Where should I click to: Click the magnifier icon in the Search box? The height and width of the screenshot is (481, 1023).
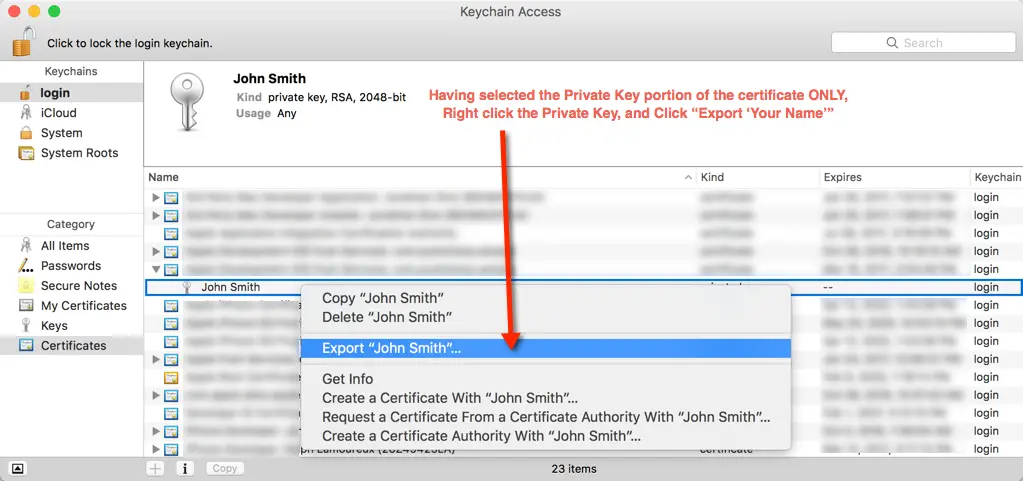point(892,43)
